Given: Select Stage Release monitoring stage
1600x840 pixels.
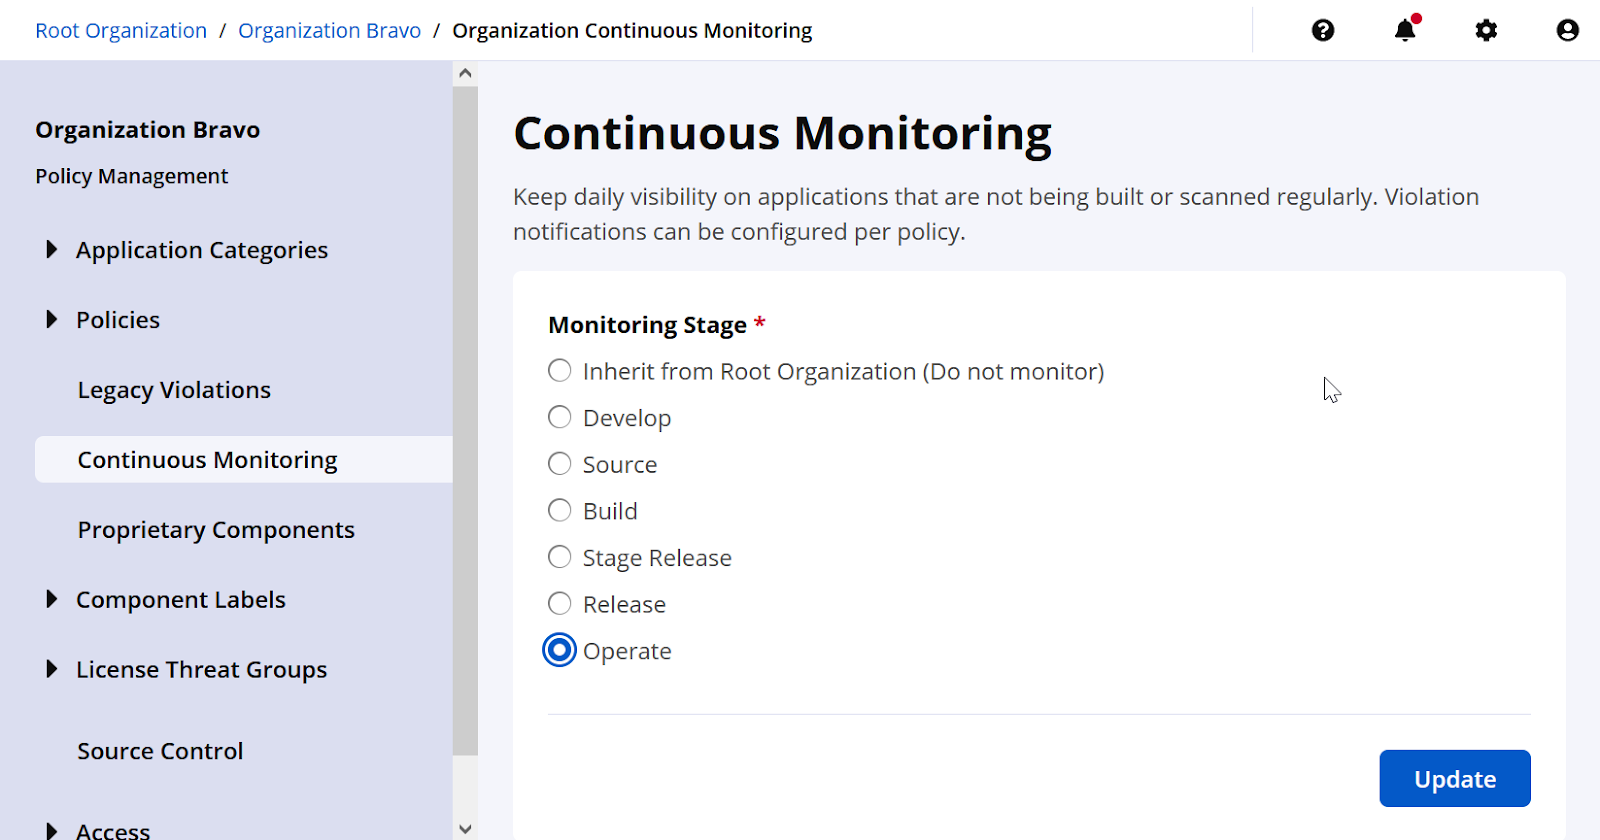Looking at the screenshot, I should coord(560,557).
